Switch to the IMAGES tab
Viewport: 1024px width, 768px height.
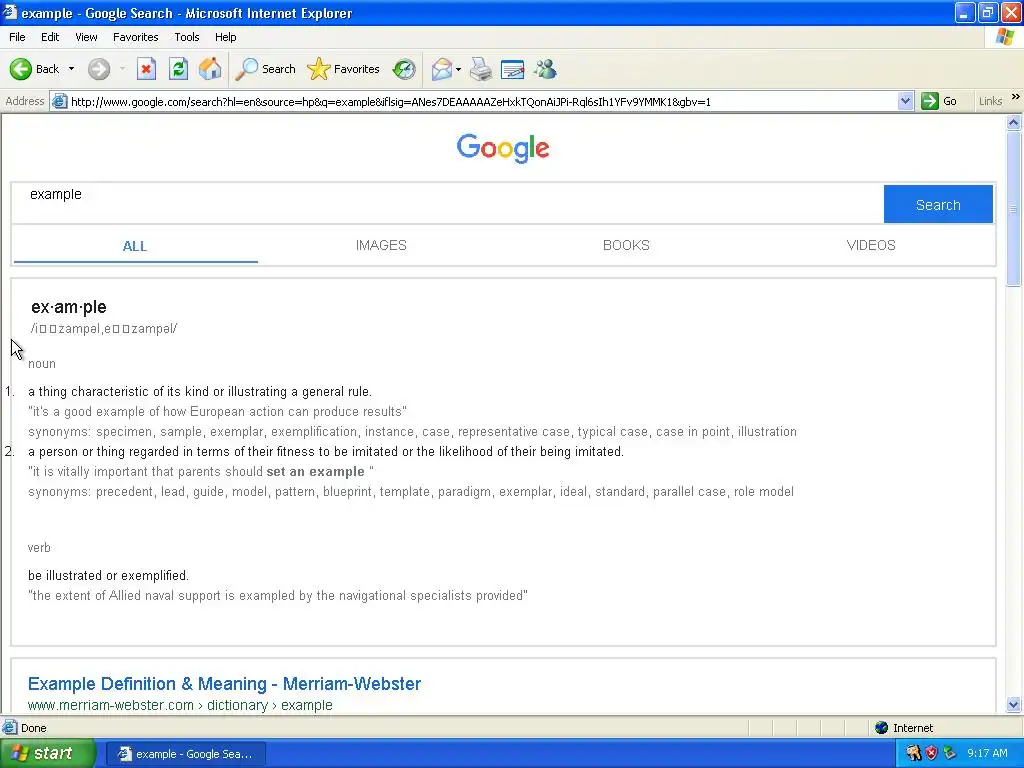coord(381,246)
